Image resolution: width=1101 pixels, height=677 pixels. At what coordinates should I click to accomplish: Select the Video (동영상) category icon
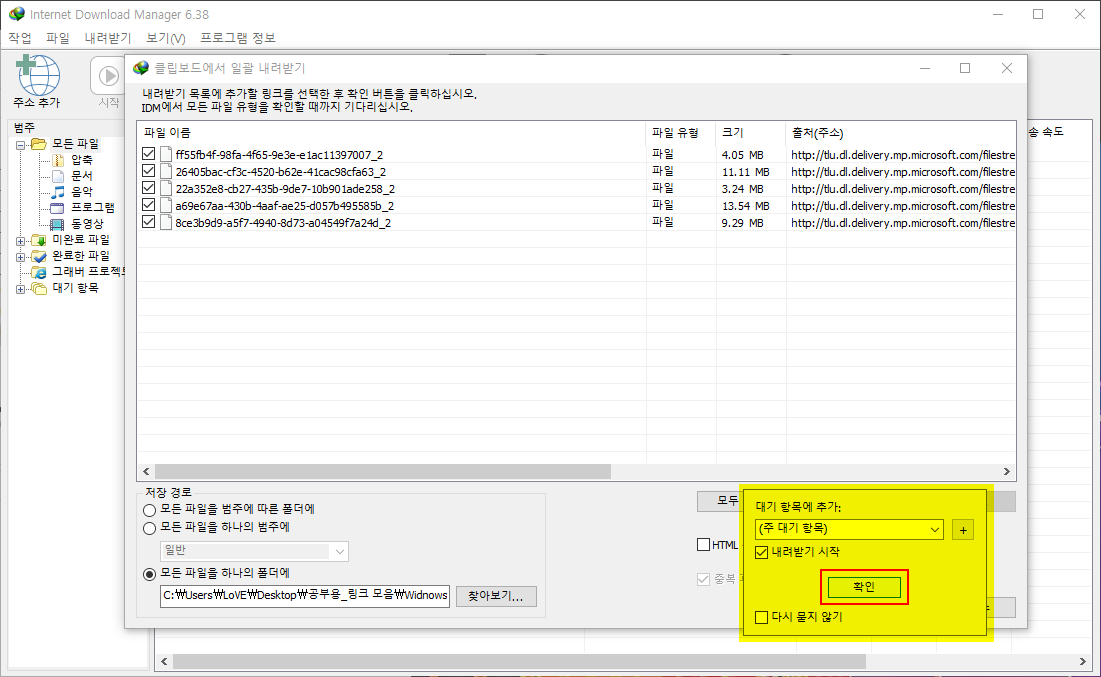point(58,224)
